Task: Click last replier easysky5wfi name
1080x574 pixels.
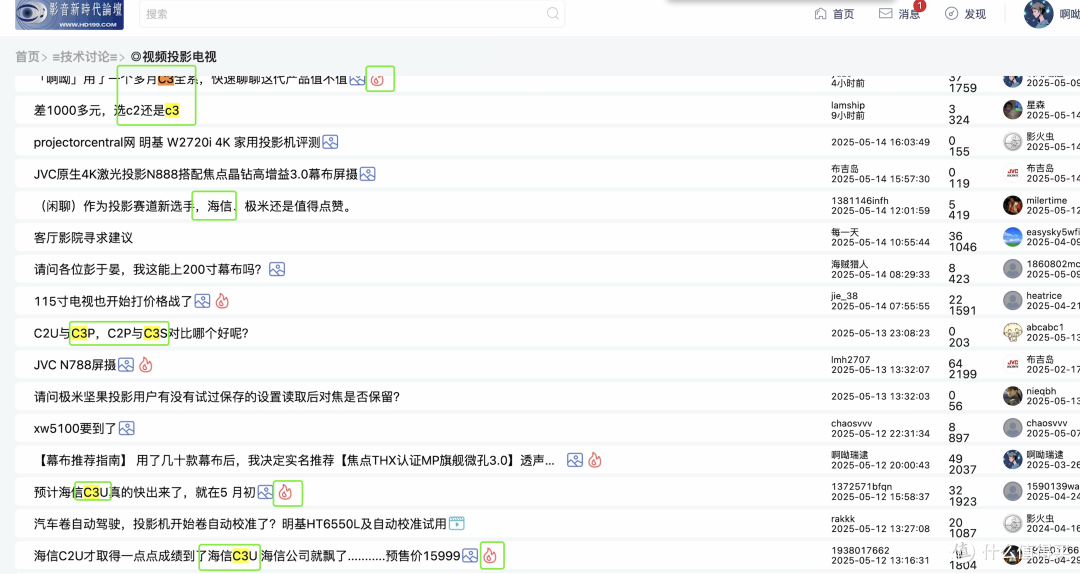Action: coord(1053,232)
